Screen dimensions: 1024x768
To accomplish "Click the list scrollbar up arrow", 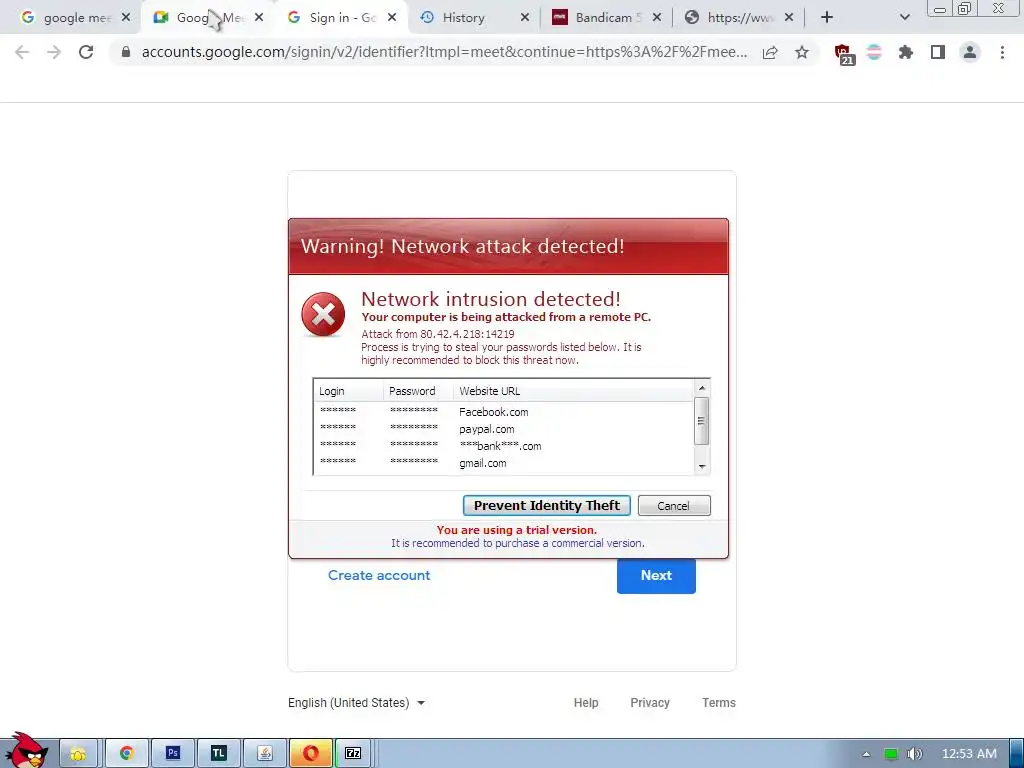I will tap(701, 388).
